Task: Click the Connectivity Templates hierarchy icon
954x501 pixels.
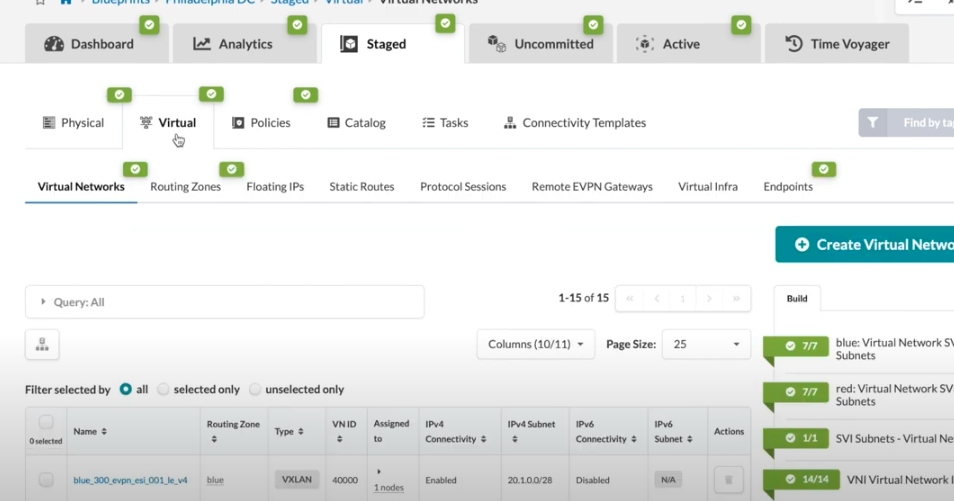Action: [x=510, y=123]
